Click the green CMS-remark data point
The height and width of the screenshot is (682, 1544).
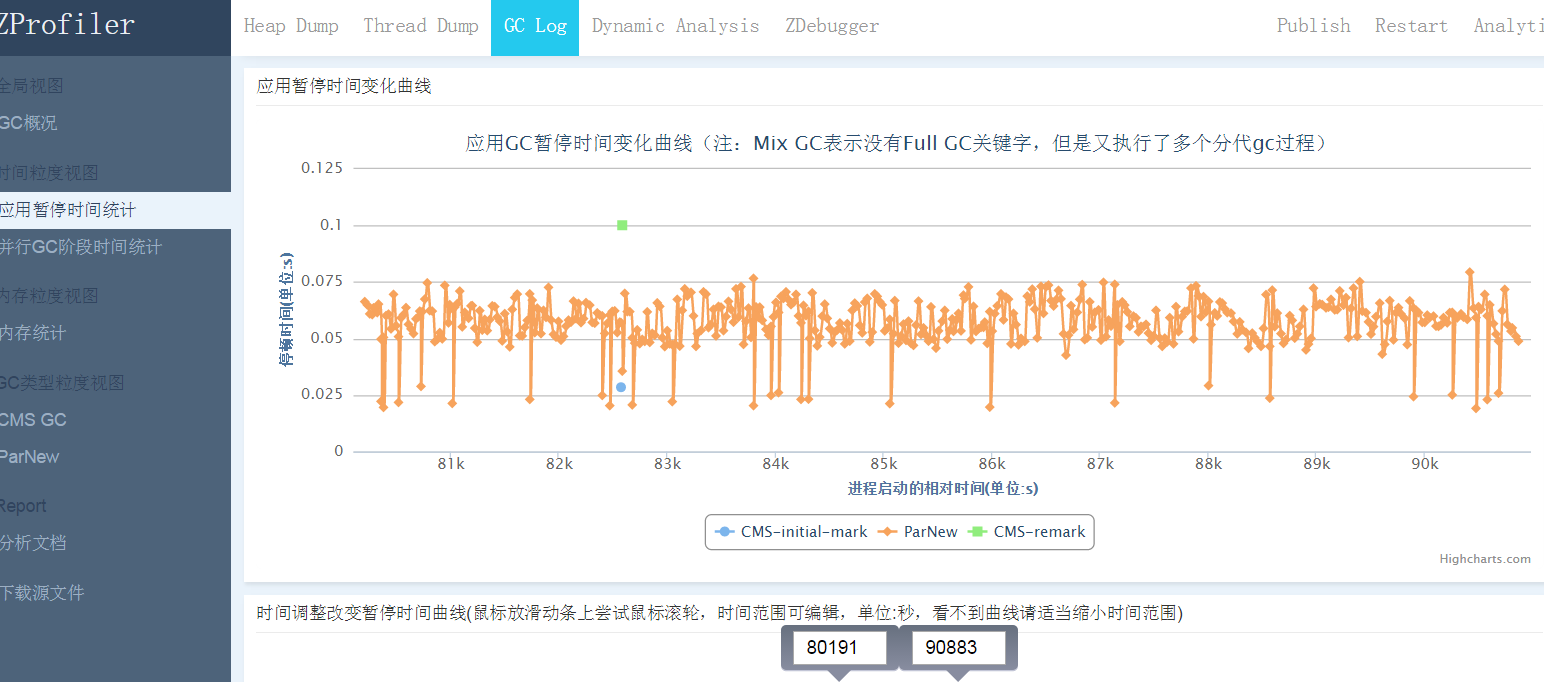tap(622, 225)
